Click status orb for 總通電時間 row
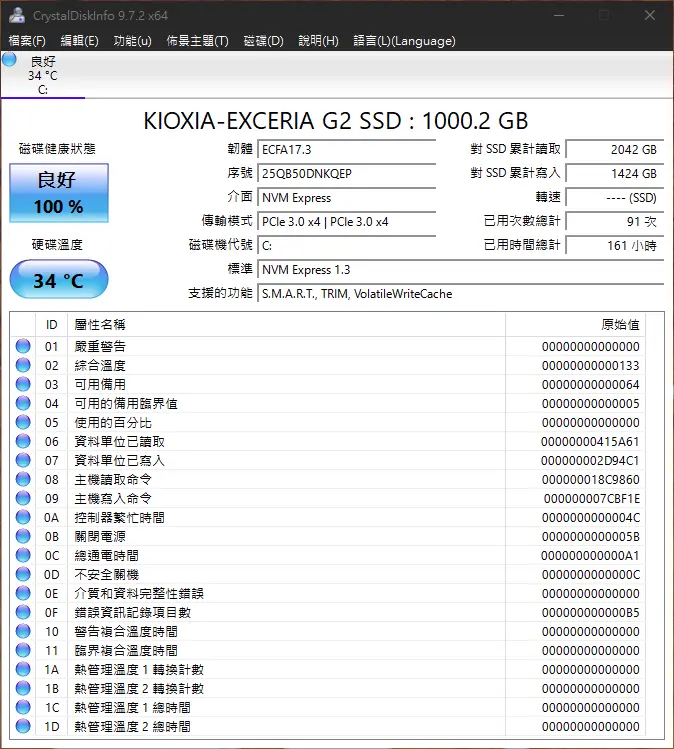The width and height of the screenshot is (674, 749). [23, 555]
